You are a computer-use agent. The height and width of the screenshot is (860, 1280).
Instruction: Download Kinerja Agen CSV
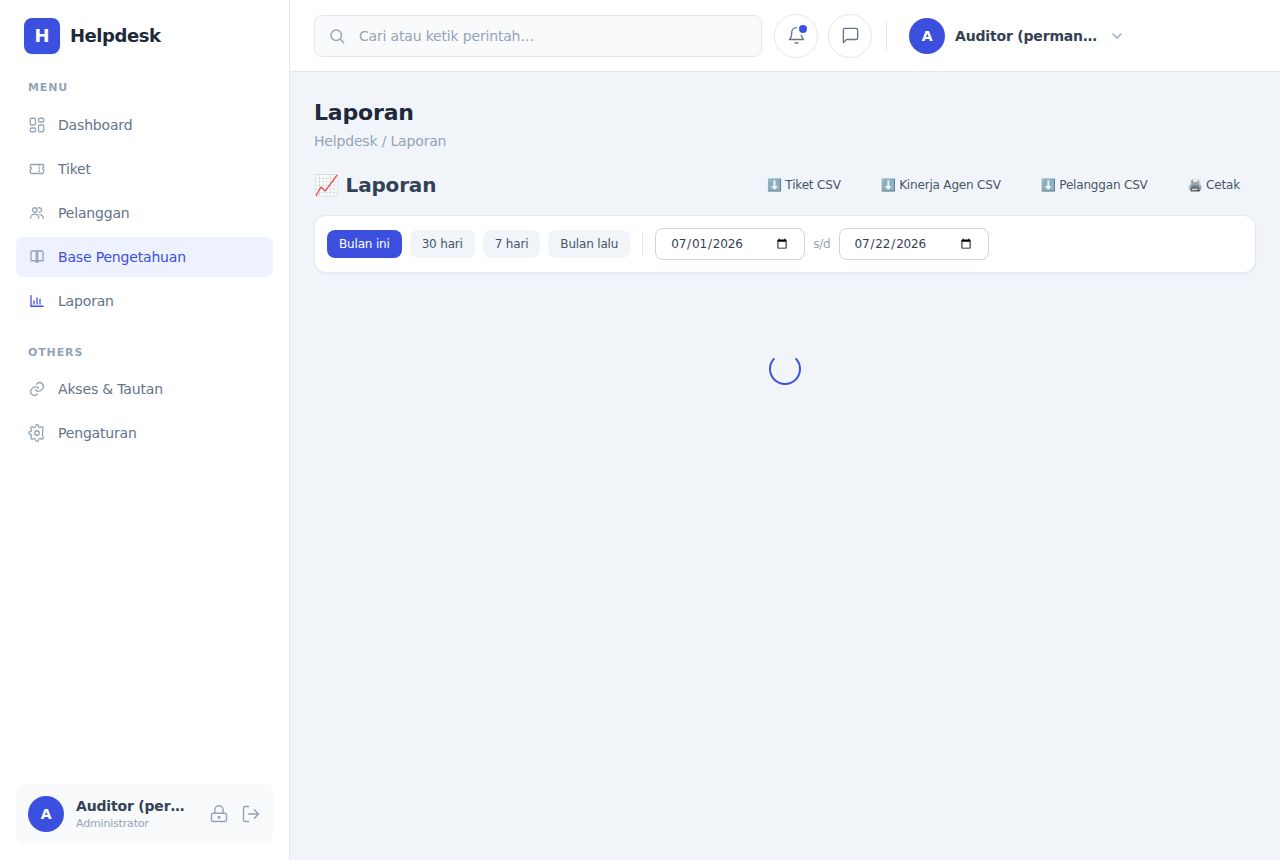(941, 185)
